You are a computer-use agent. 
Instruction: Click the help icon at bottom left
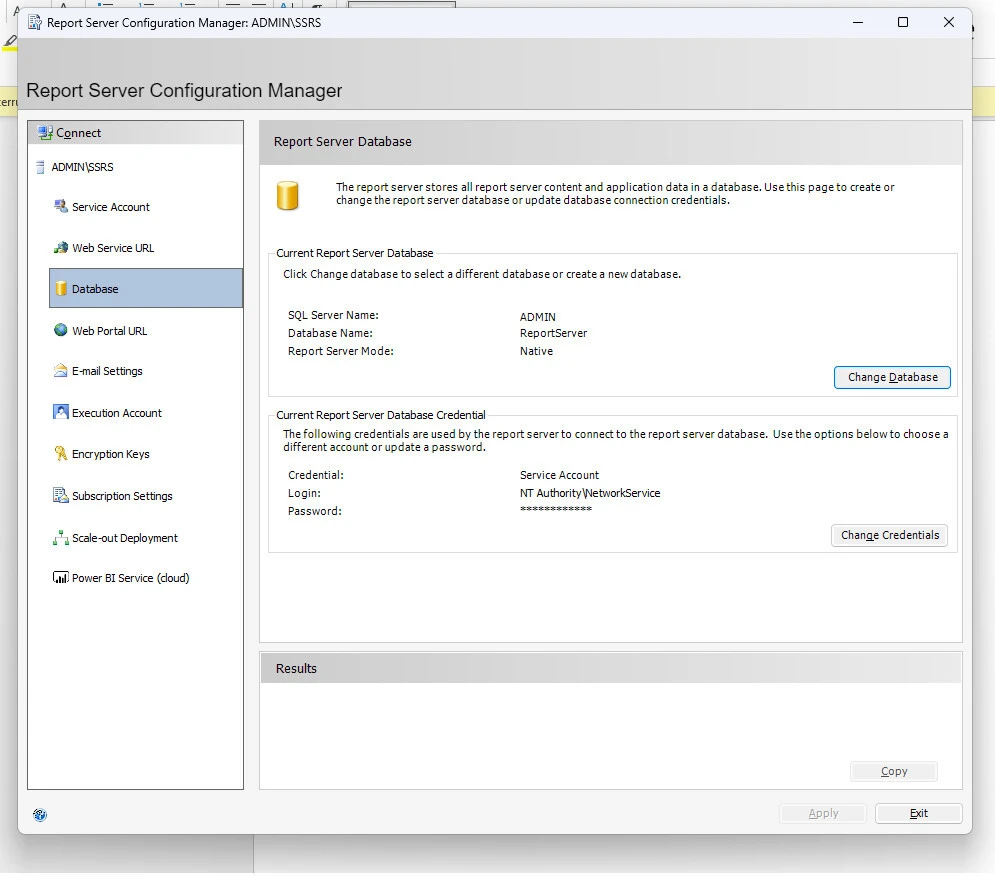(x=40, y=814)
